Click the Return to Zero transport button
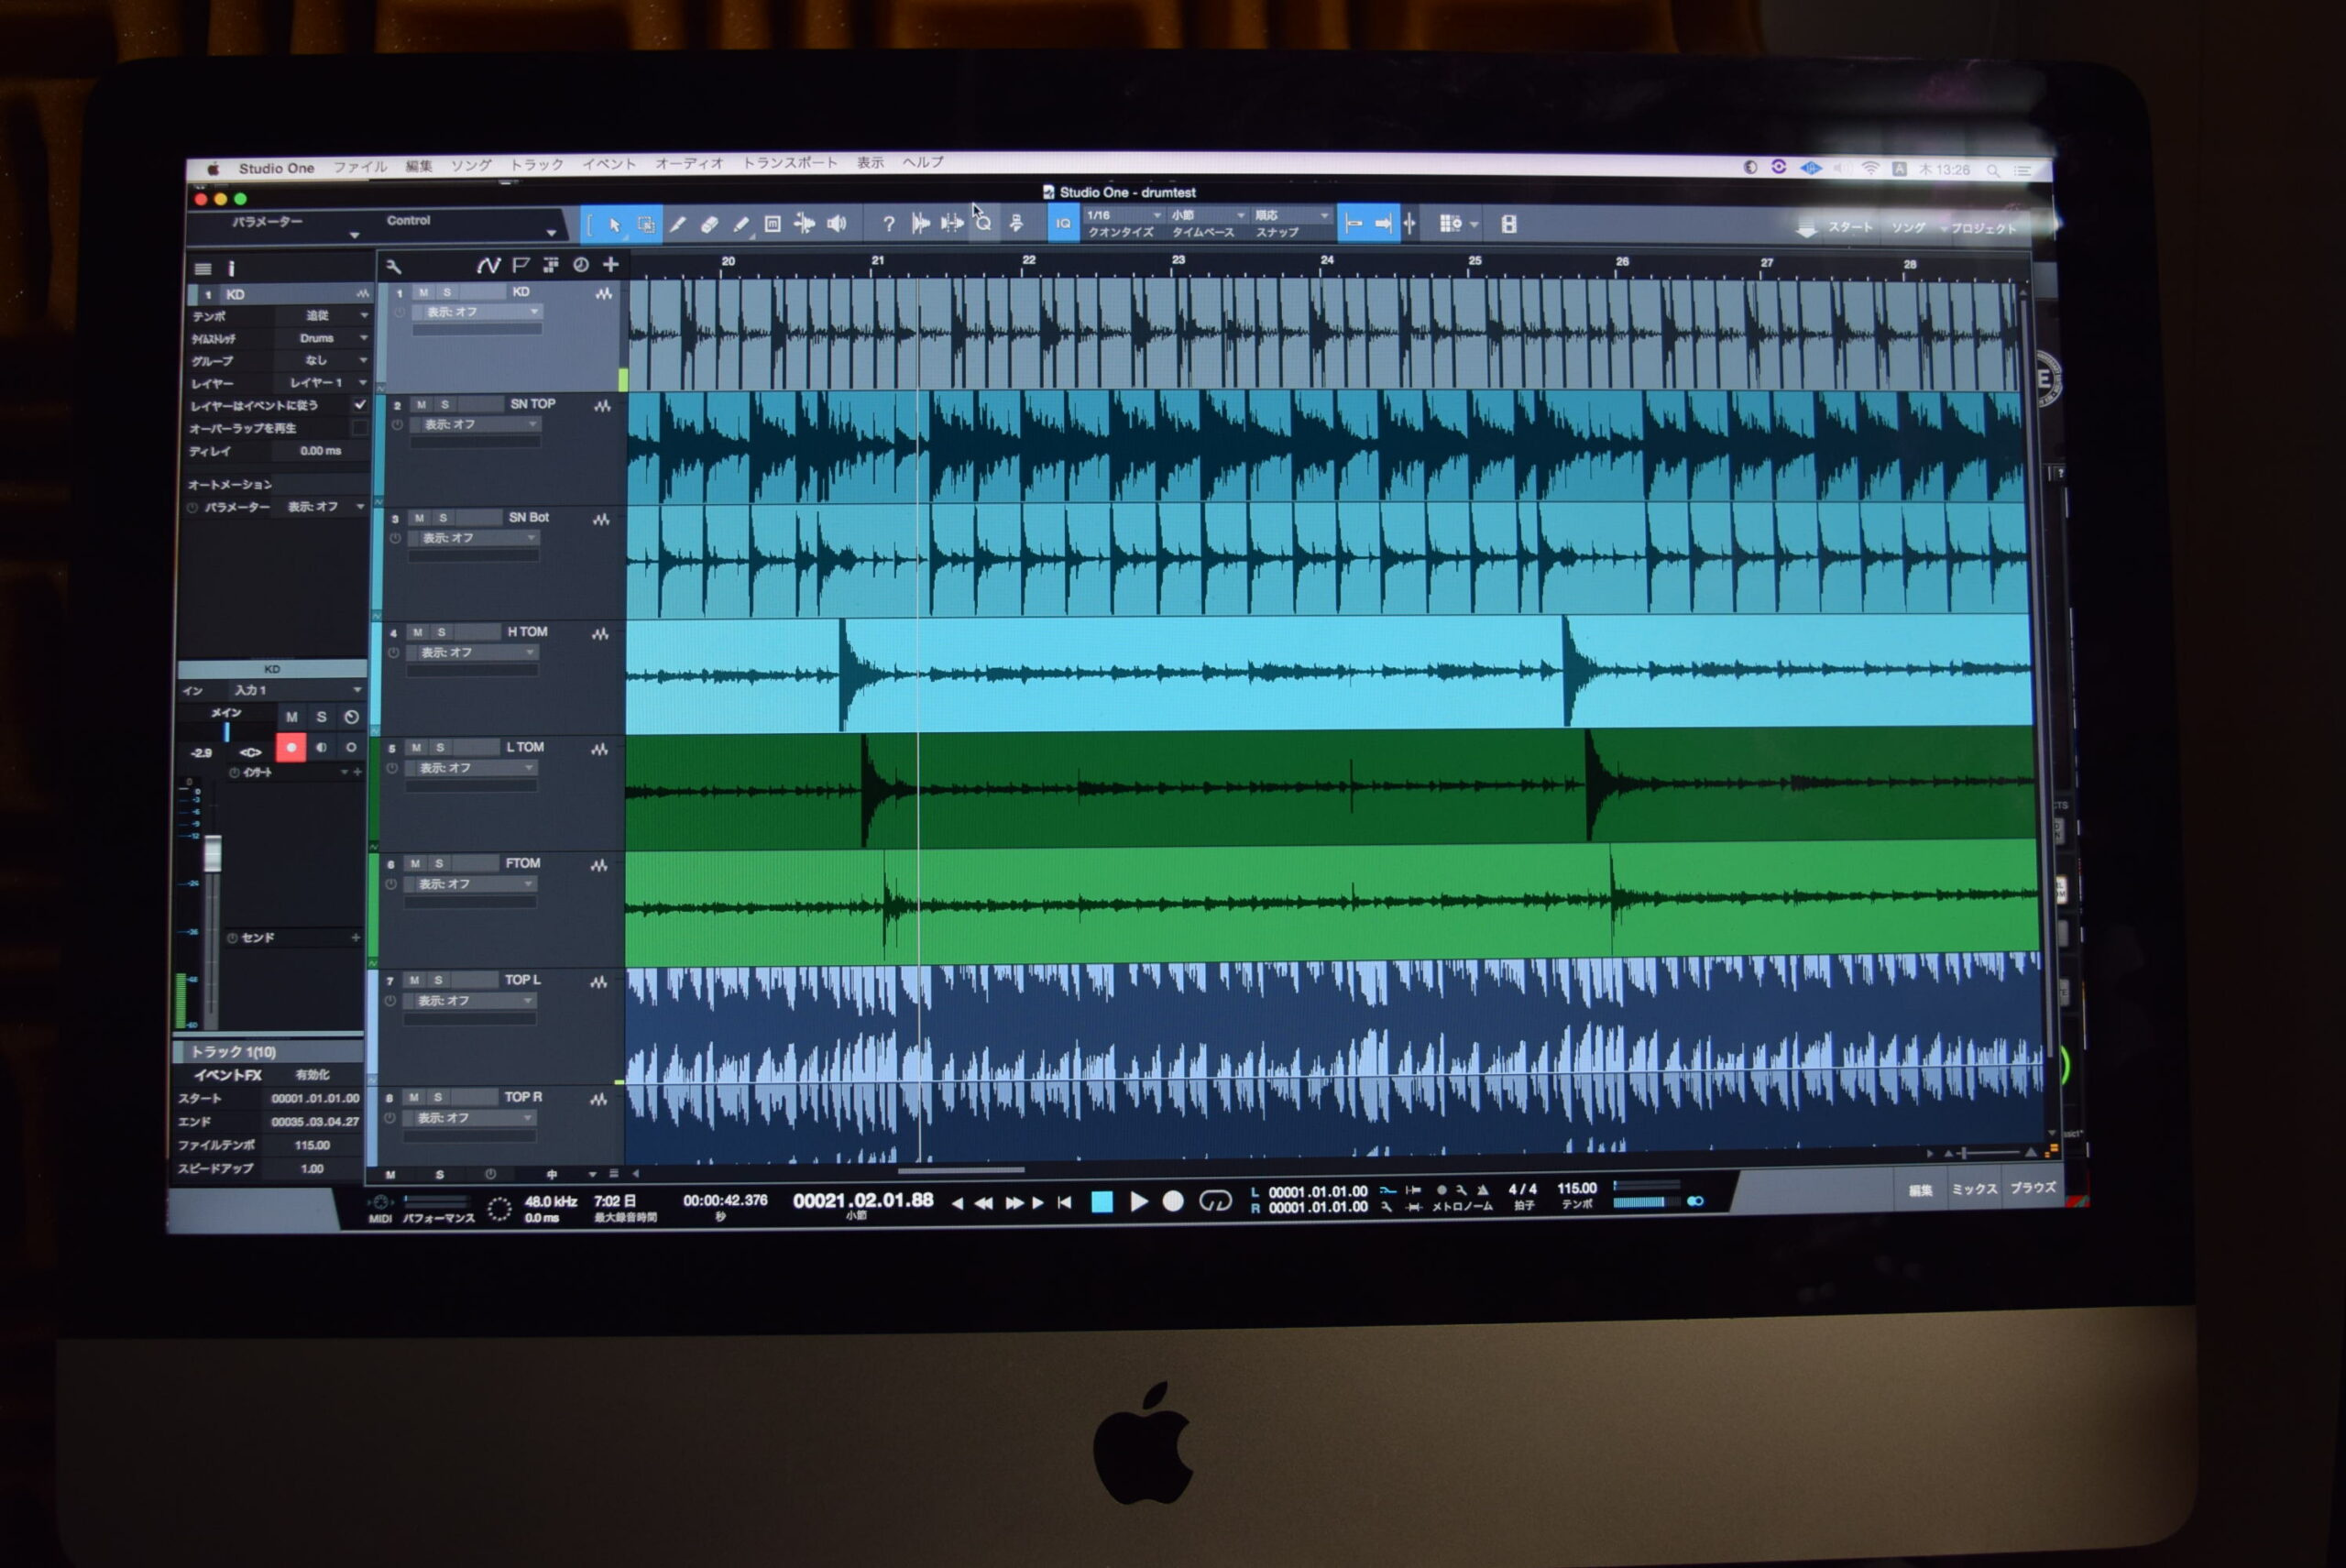2346x1568 pixels. tap(1065, 1203)
